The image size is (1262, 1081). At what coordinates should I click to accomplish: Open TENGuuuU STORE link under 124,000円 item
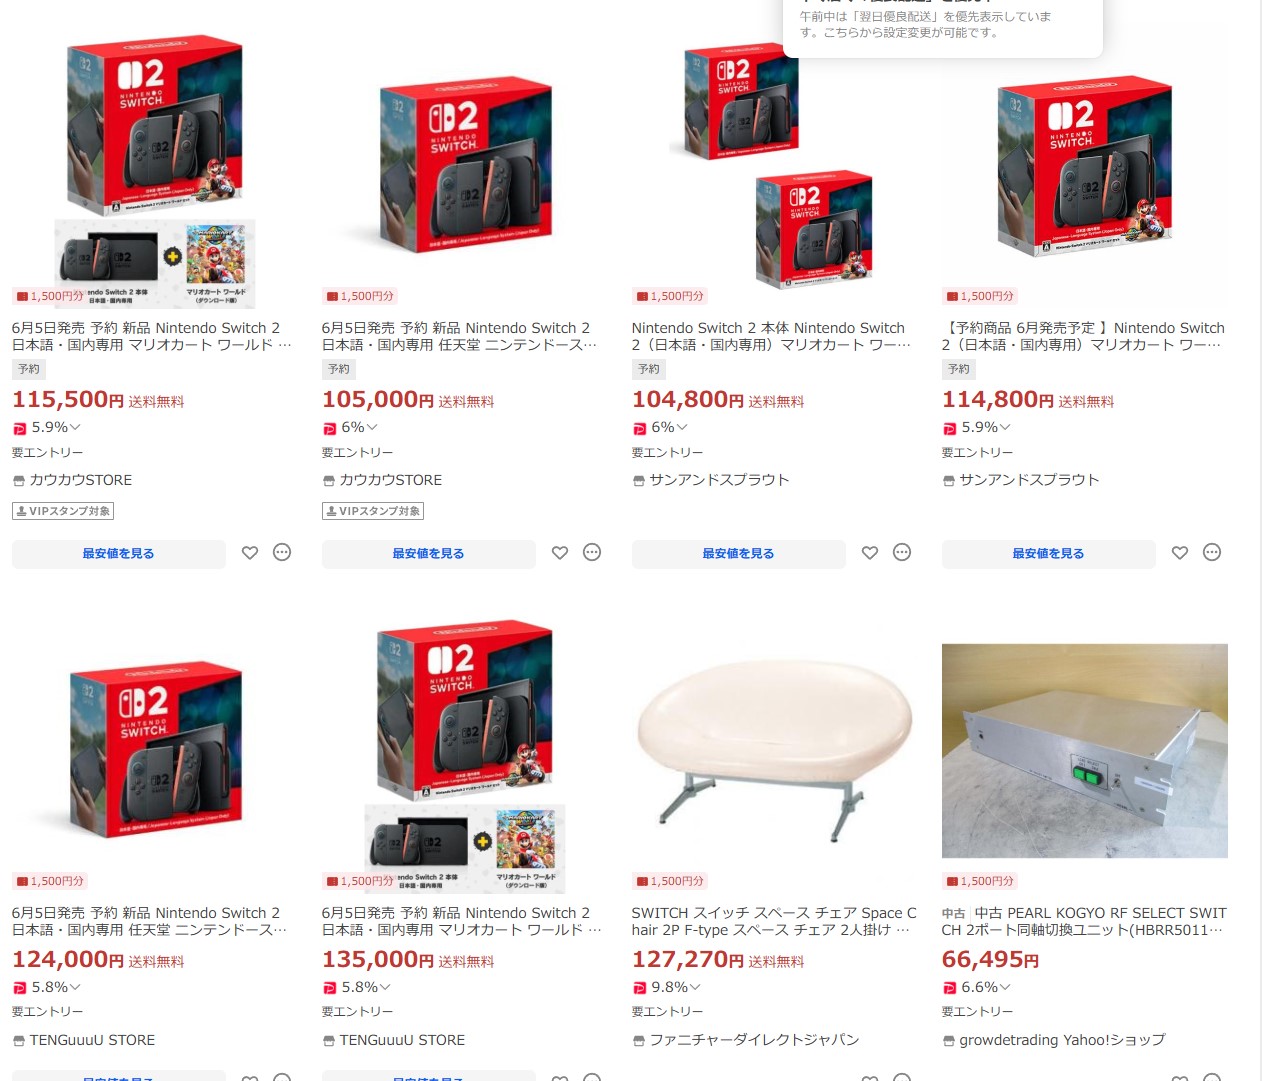click(x=84, y=1040)
